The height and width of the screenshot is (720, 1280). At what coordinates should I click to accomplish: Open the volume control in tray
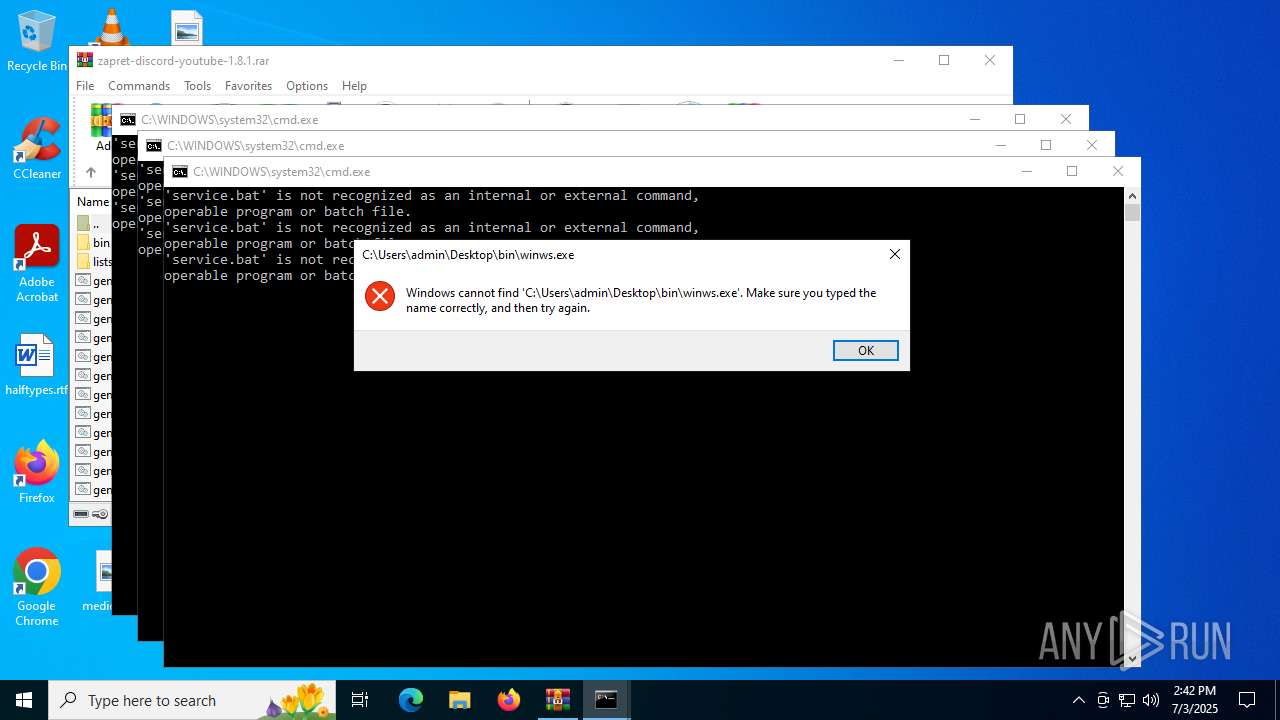1151,700
